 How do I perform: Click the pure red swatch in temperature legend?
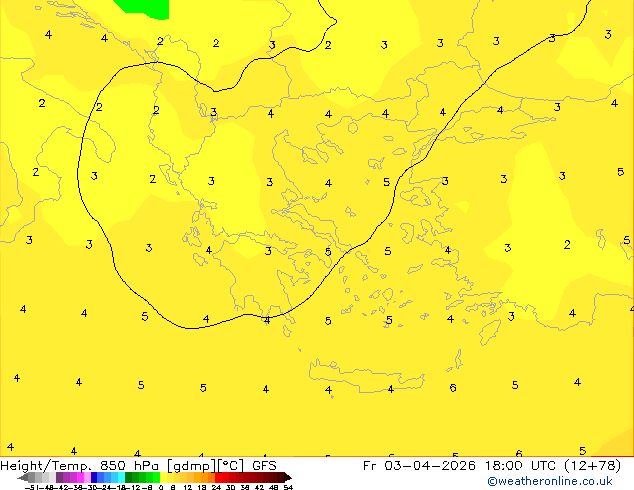coord(218,477)
